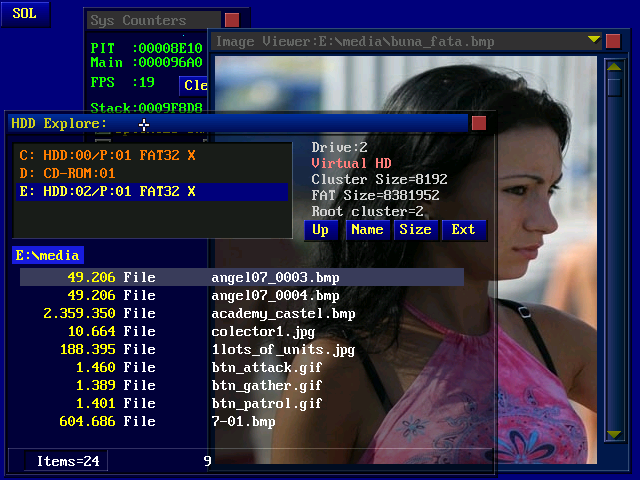Click the HDD Explore title bar
This screenshot has height=480, width=640.
click(x=238, y=123)
